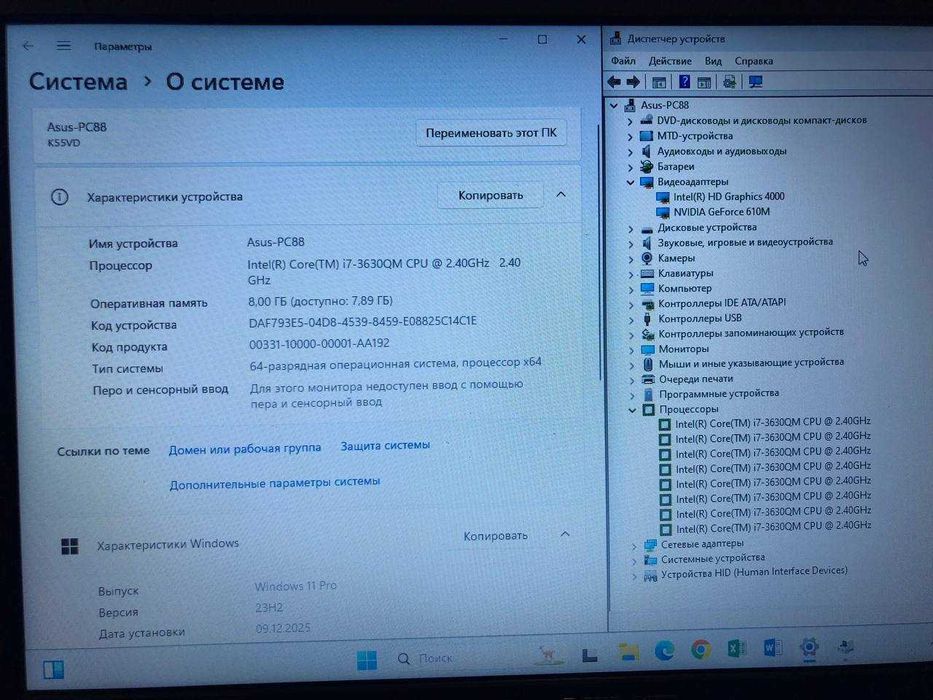Click Settings gear icon on taskbar
The width and height of the screenshot is (933, 700).
coord(809,646)
